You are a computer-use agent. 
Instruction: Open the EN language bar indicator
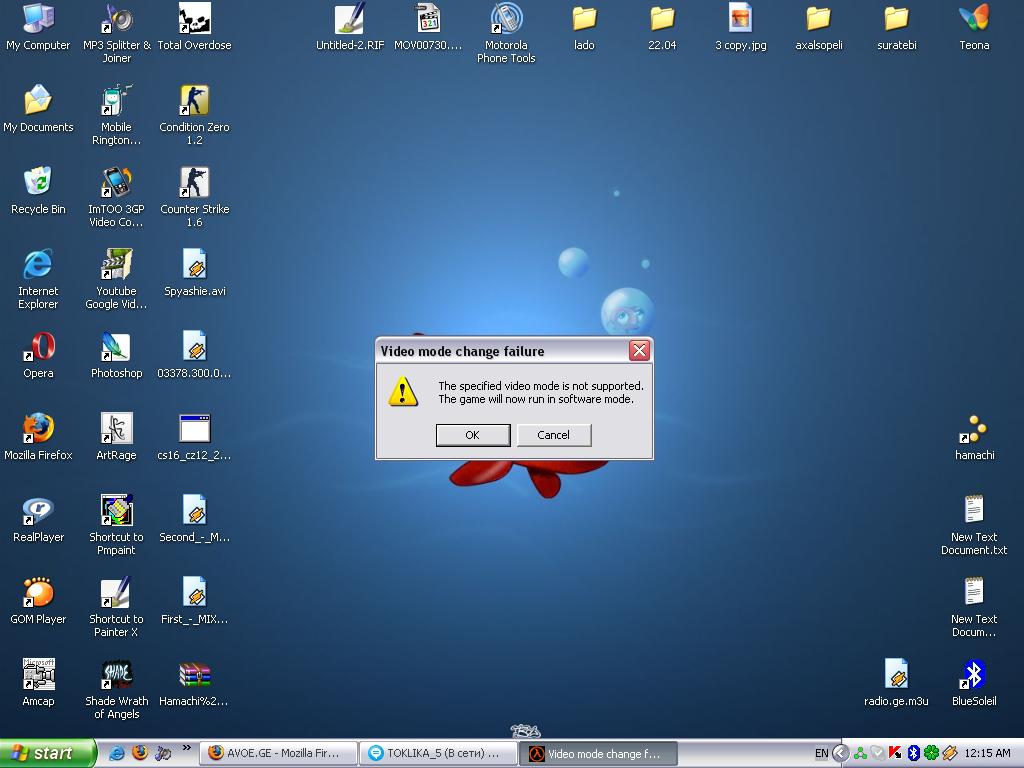(x=821, y=753)
